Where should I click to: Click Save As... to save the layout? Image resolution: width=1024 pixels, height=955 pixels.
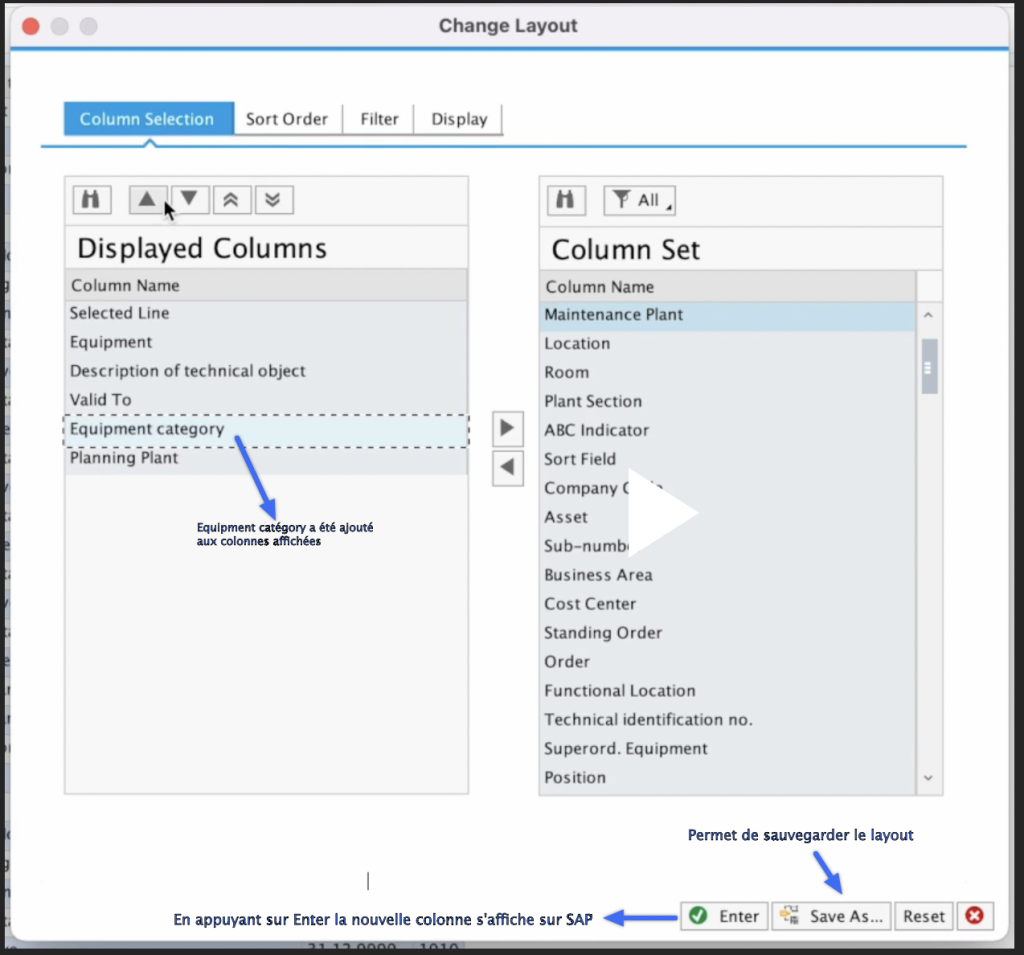click(x=832, y=916)
